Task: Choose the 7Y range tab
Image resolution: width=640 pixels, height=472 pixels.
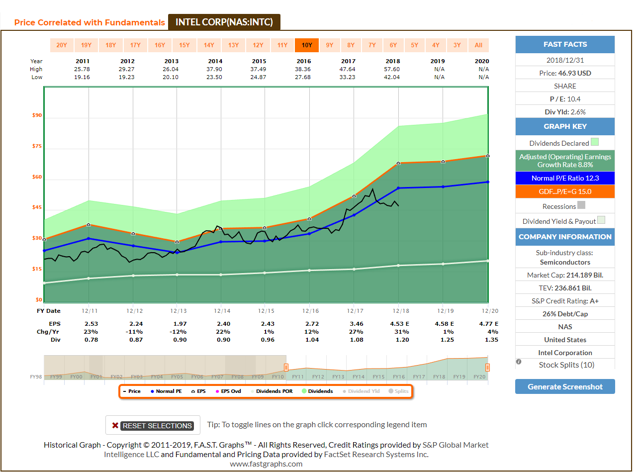Action: 372,45
